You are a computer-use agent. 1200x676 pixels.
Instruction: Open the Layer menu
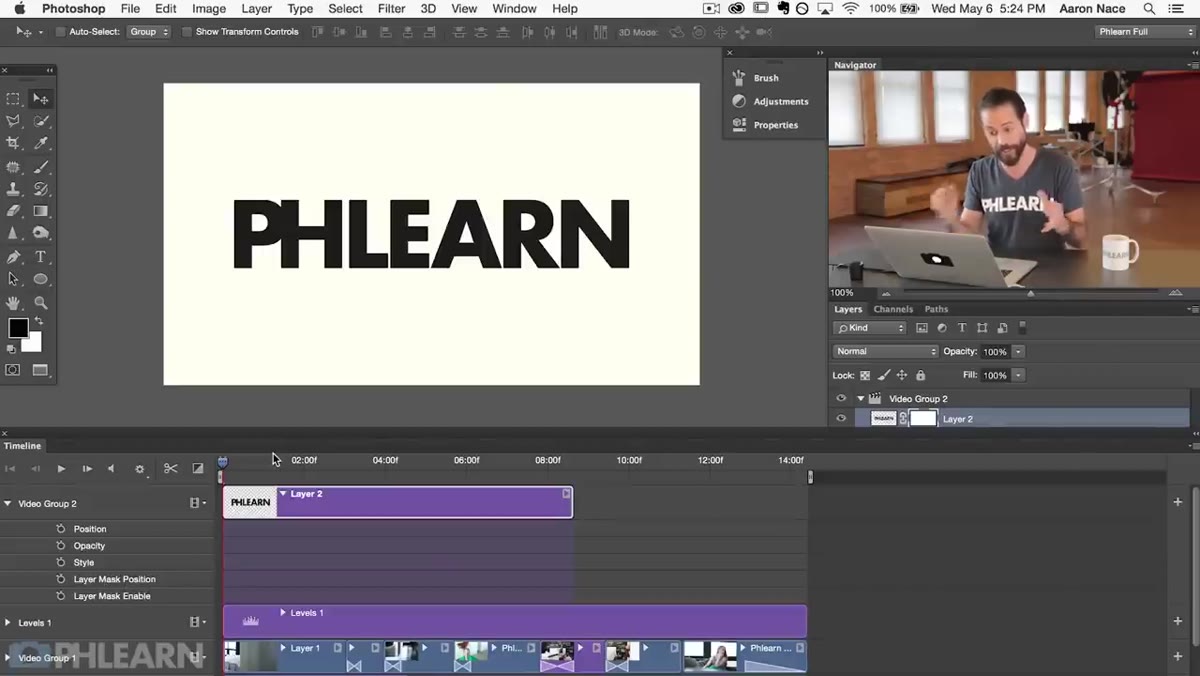coord(256,9)
